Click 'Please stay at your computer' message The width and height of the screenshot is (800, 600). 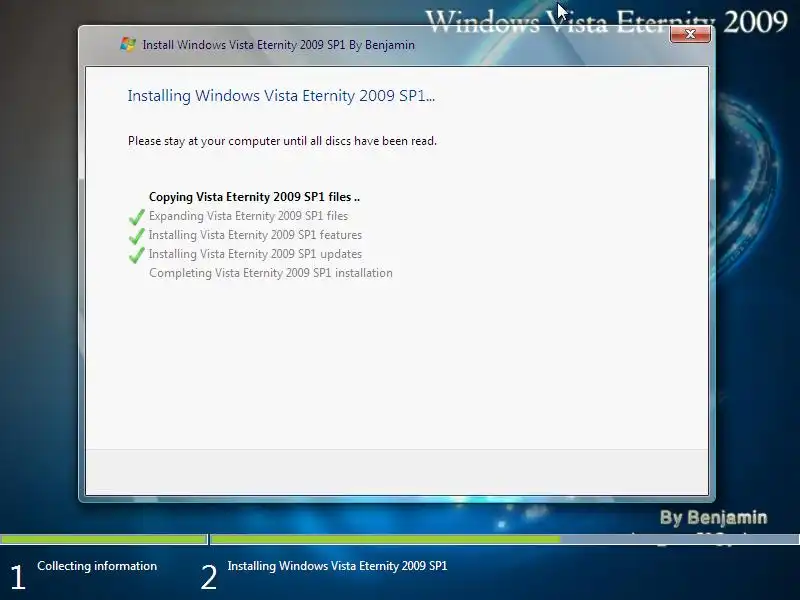tap(282, 141)
